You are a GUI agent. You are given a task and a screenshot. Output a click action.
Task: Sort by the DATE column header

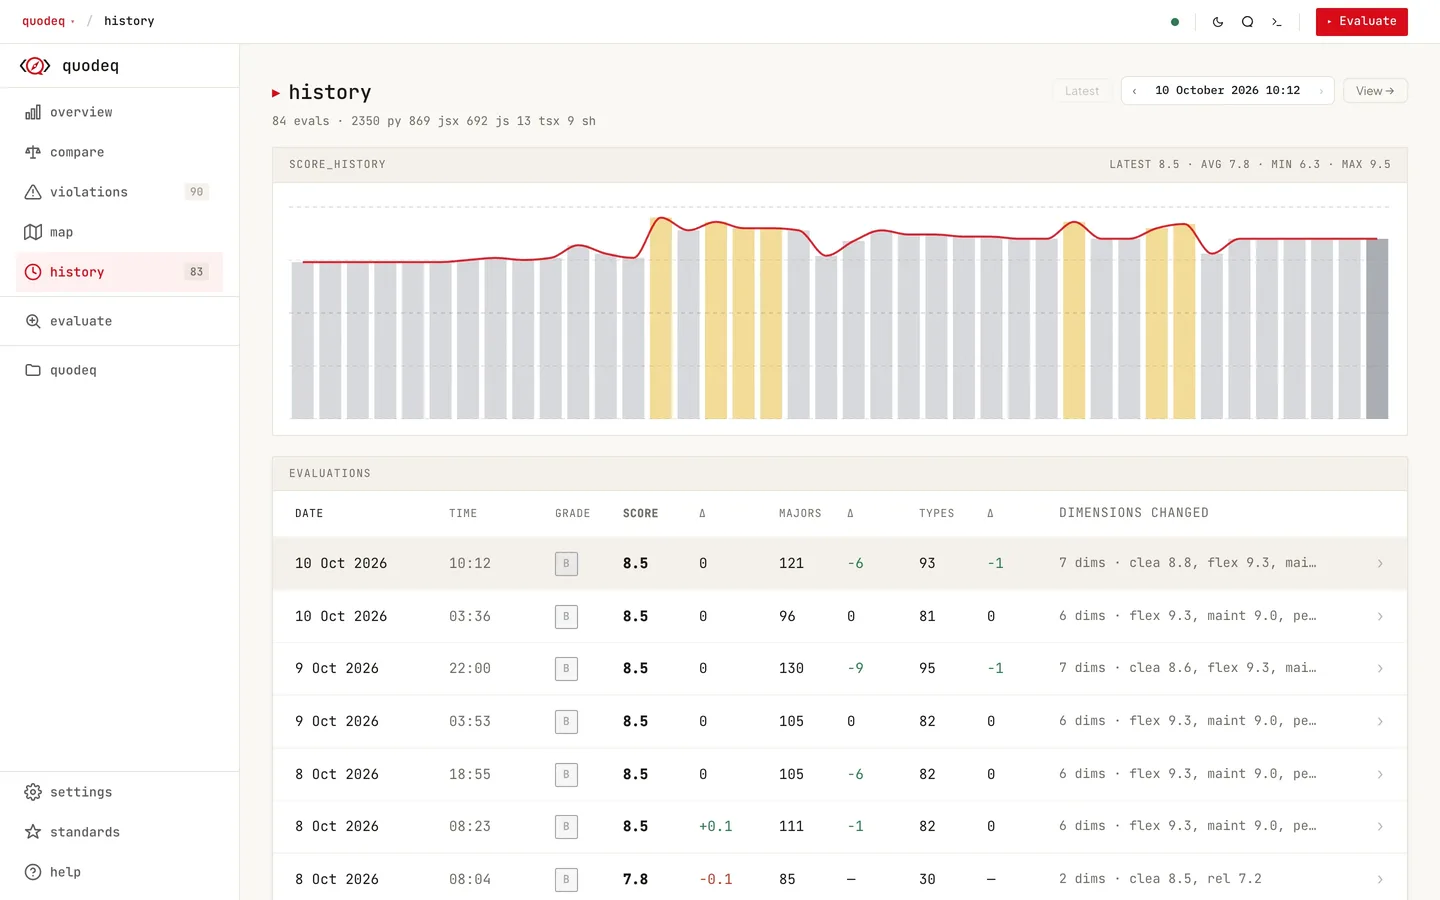(x=309, y=514)
